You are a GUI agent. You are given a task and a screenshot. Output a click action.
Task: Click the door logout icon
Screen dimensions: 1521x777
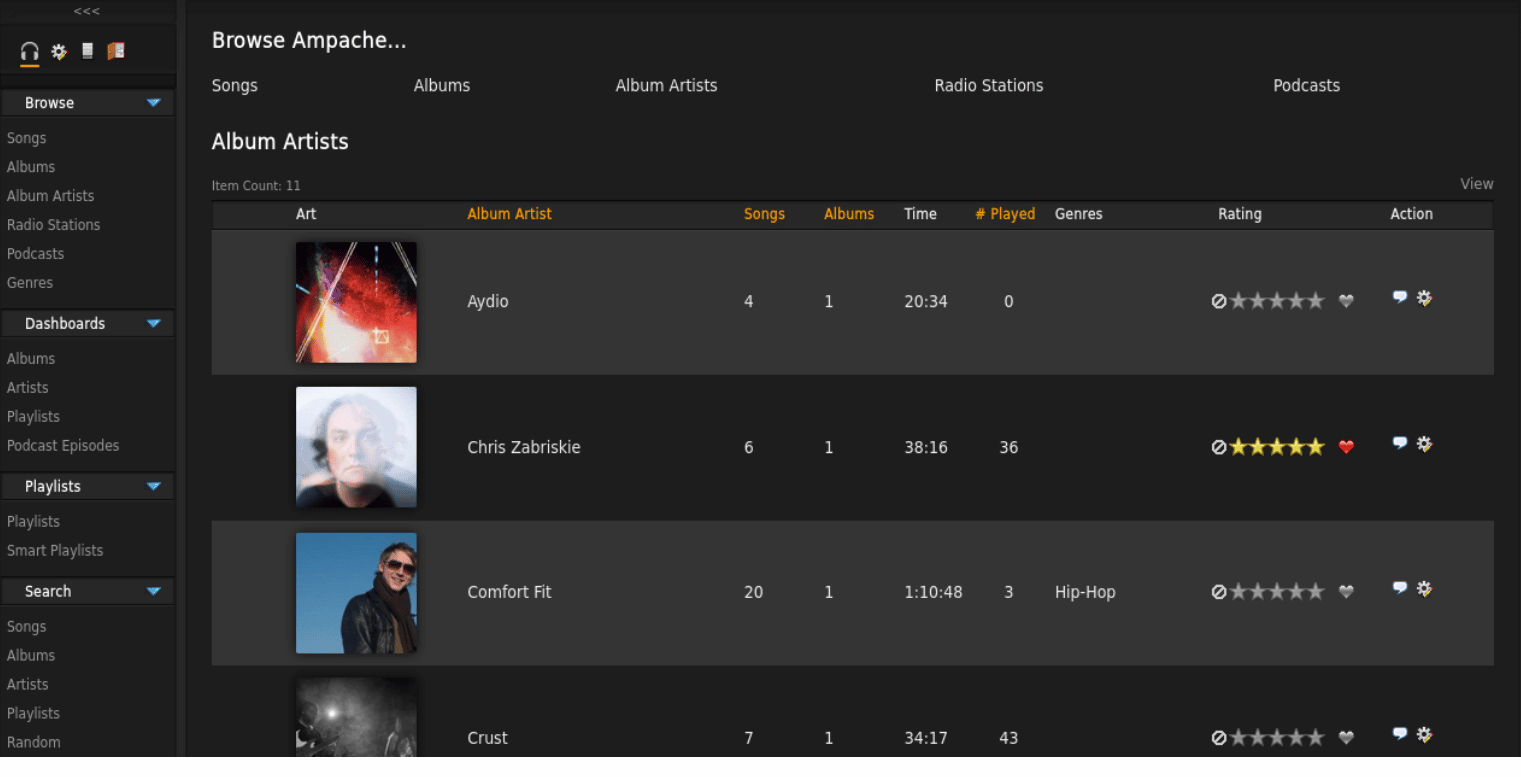click(116, 51)
